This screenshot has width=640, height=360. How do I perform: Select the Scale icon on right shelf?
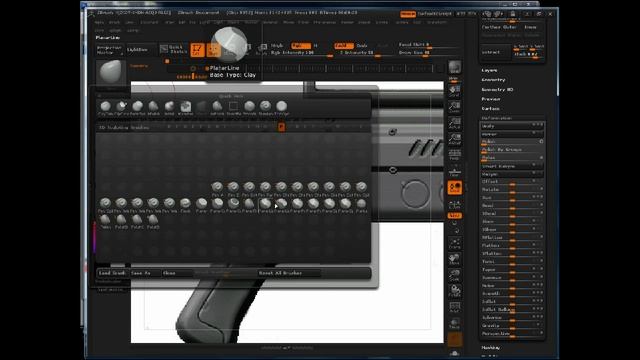point(454,276)
